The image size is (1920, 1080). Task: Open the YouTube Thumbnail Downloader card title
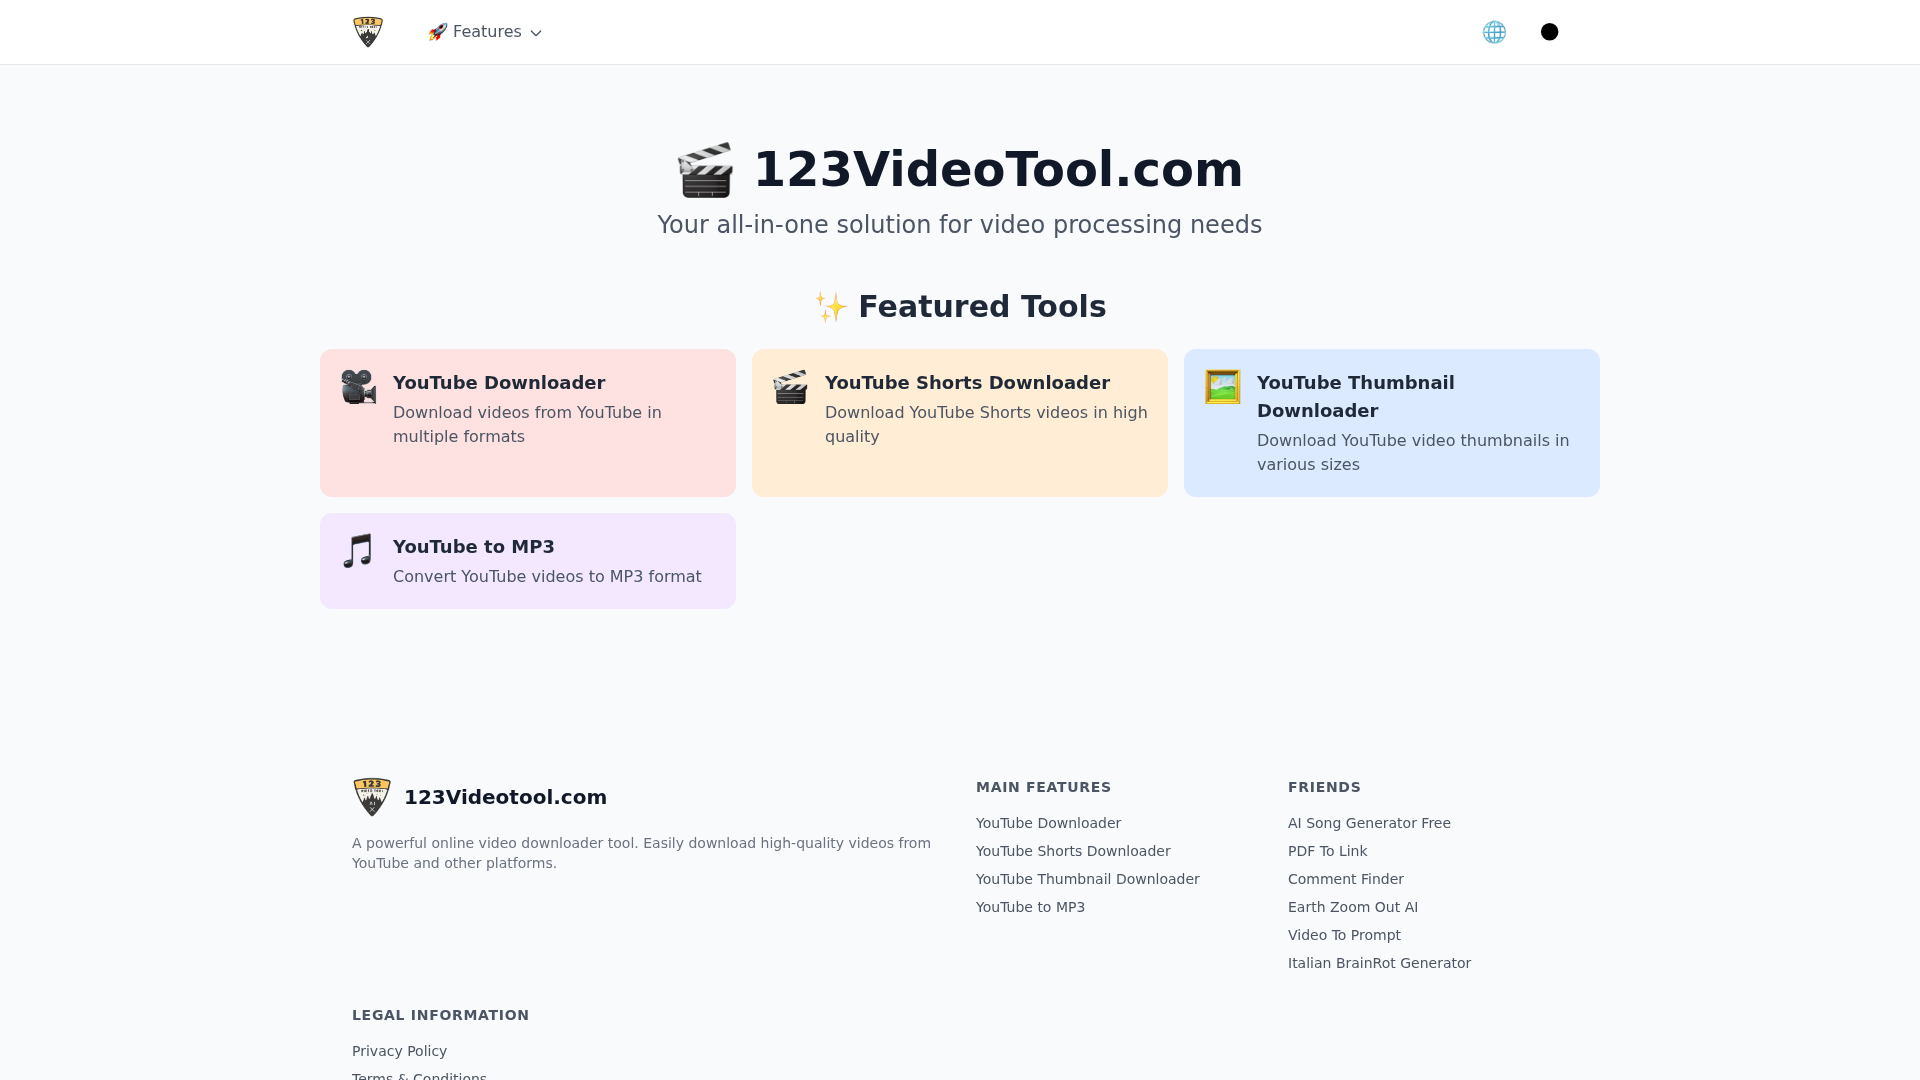point(1355,396)
